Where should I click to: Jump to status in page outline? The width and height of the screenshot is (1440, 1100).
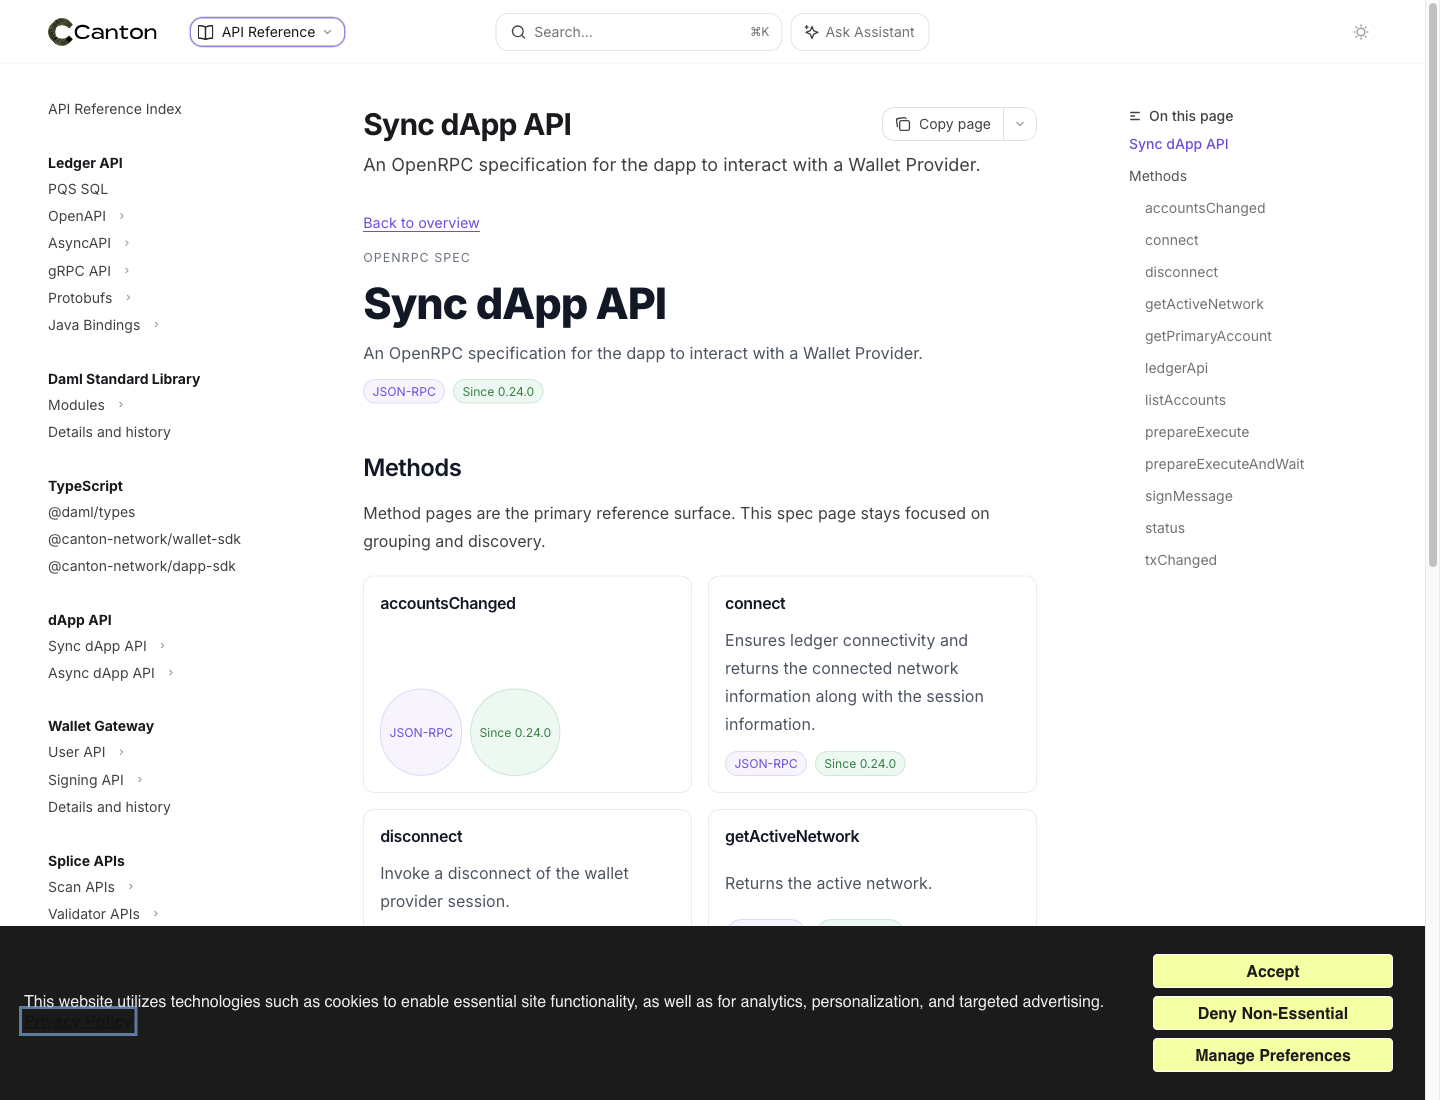pyautogui.click(x=1164, y=528)
